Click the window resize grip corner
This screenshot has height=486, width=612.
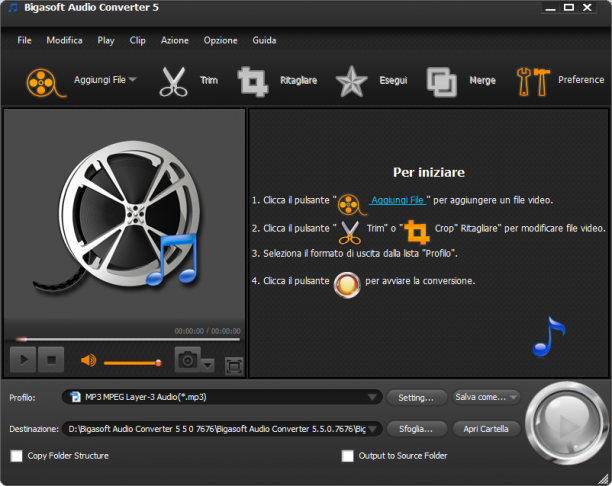click(x=605, y=479)
